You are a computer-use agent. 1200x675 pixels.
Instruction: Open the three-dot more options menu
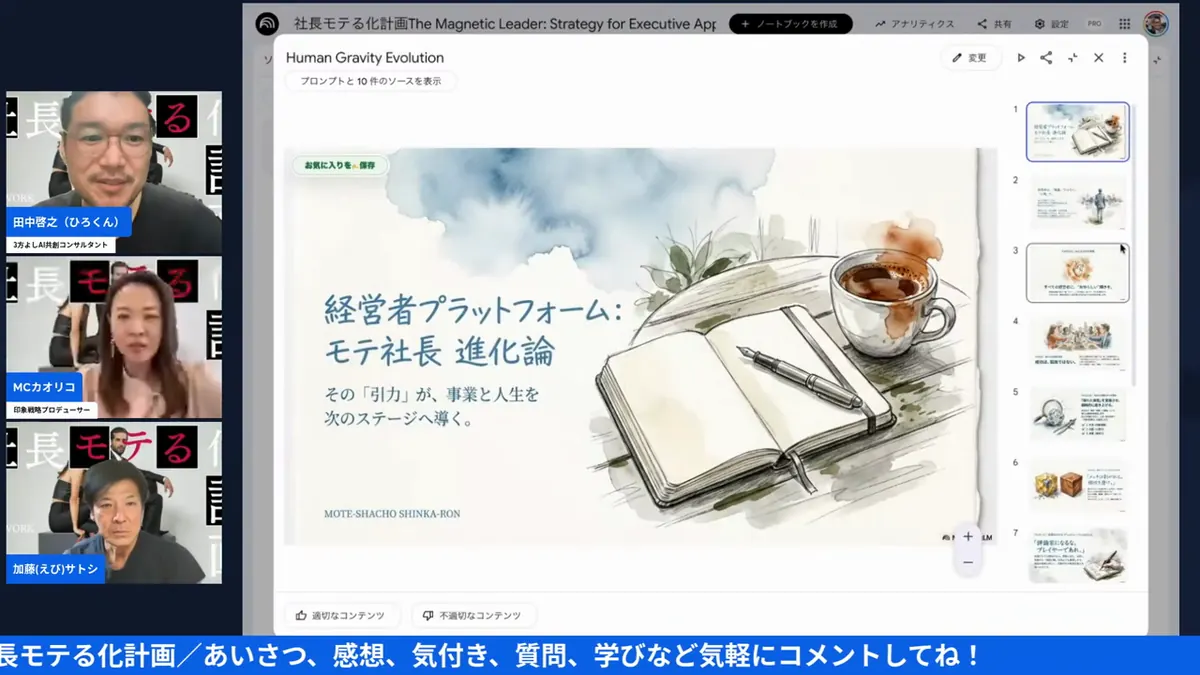pyautogui.click(x=1124, y=58)
